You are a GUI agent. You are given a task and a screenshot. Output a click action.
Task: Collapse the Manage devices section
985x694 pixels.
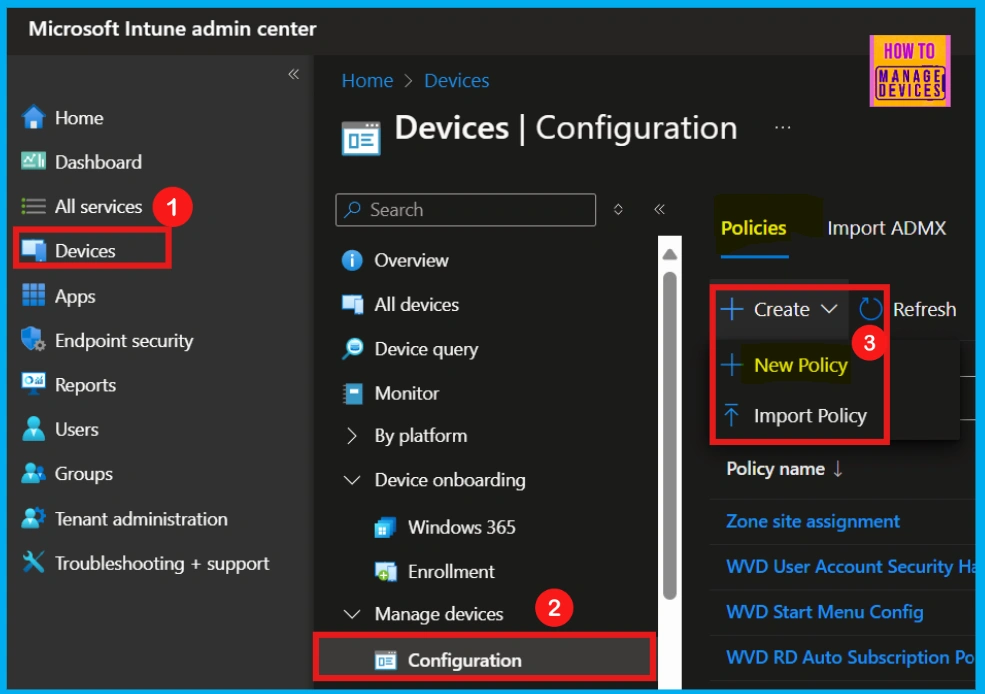pos(352,614)
